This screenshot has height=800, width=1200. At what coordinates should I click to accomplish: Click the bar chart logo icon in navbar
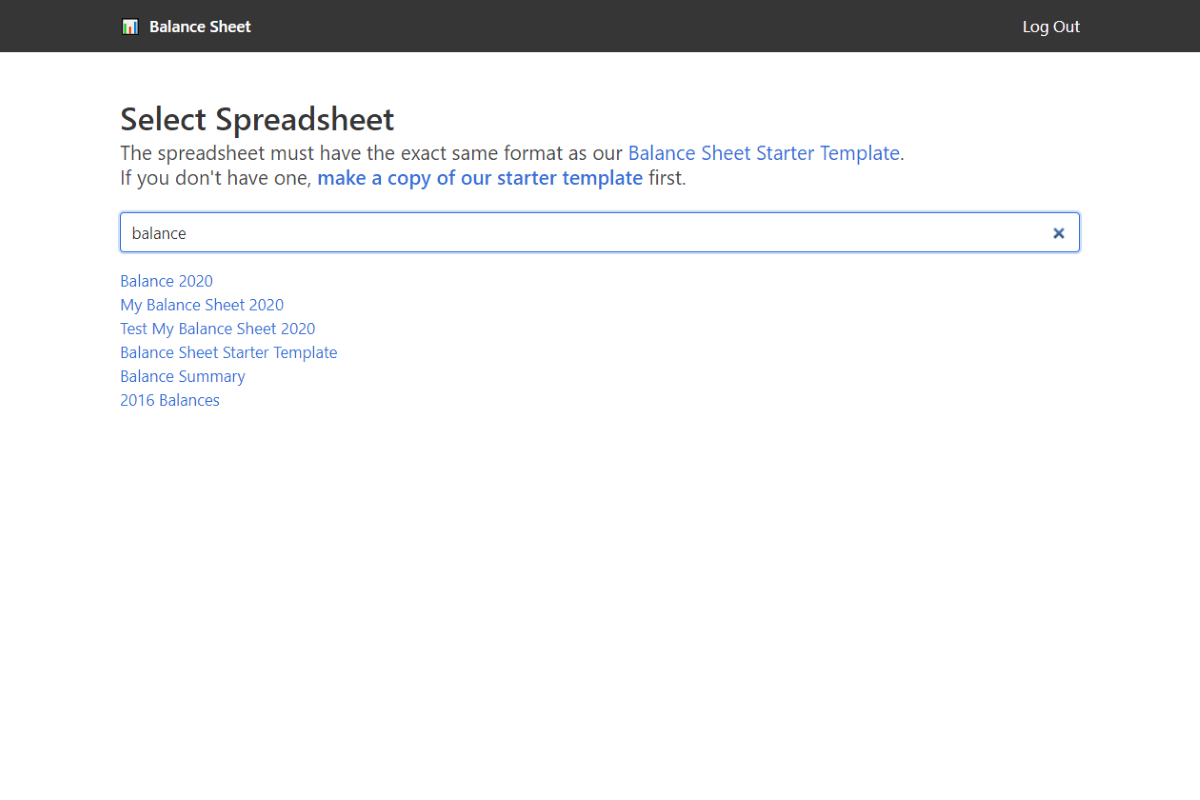point(130,27)
